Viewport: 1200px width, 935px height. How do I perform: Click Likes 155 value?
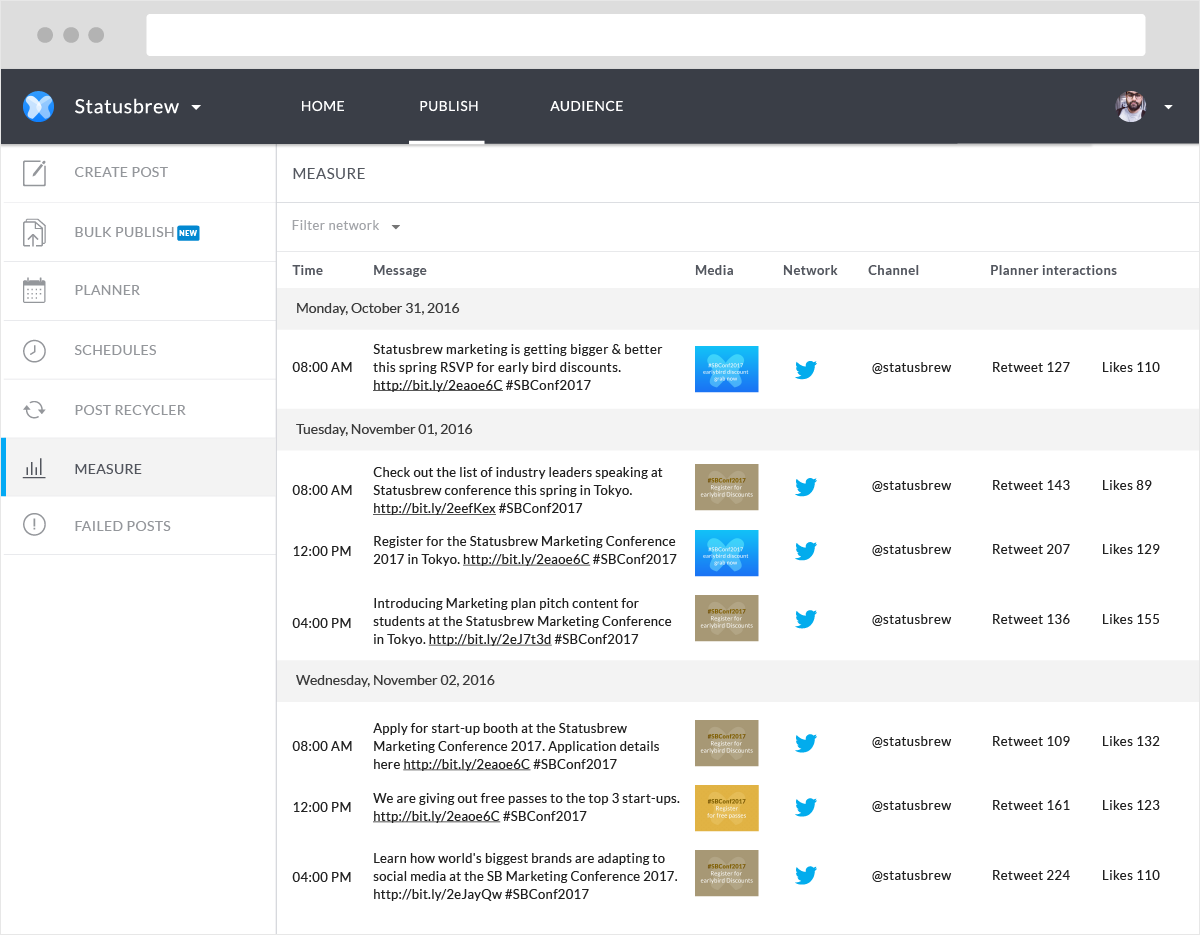point(1131,619)
